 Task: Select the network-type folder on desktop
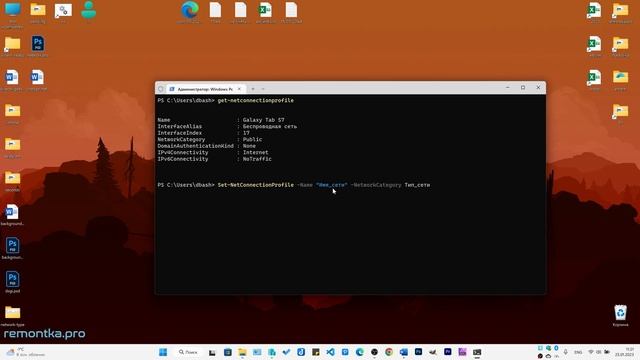(x=13, y=316)
